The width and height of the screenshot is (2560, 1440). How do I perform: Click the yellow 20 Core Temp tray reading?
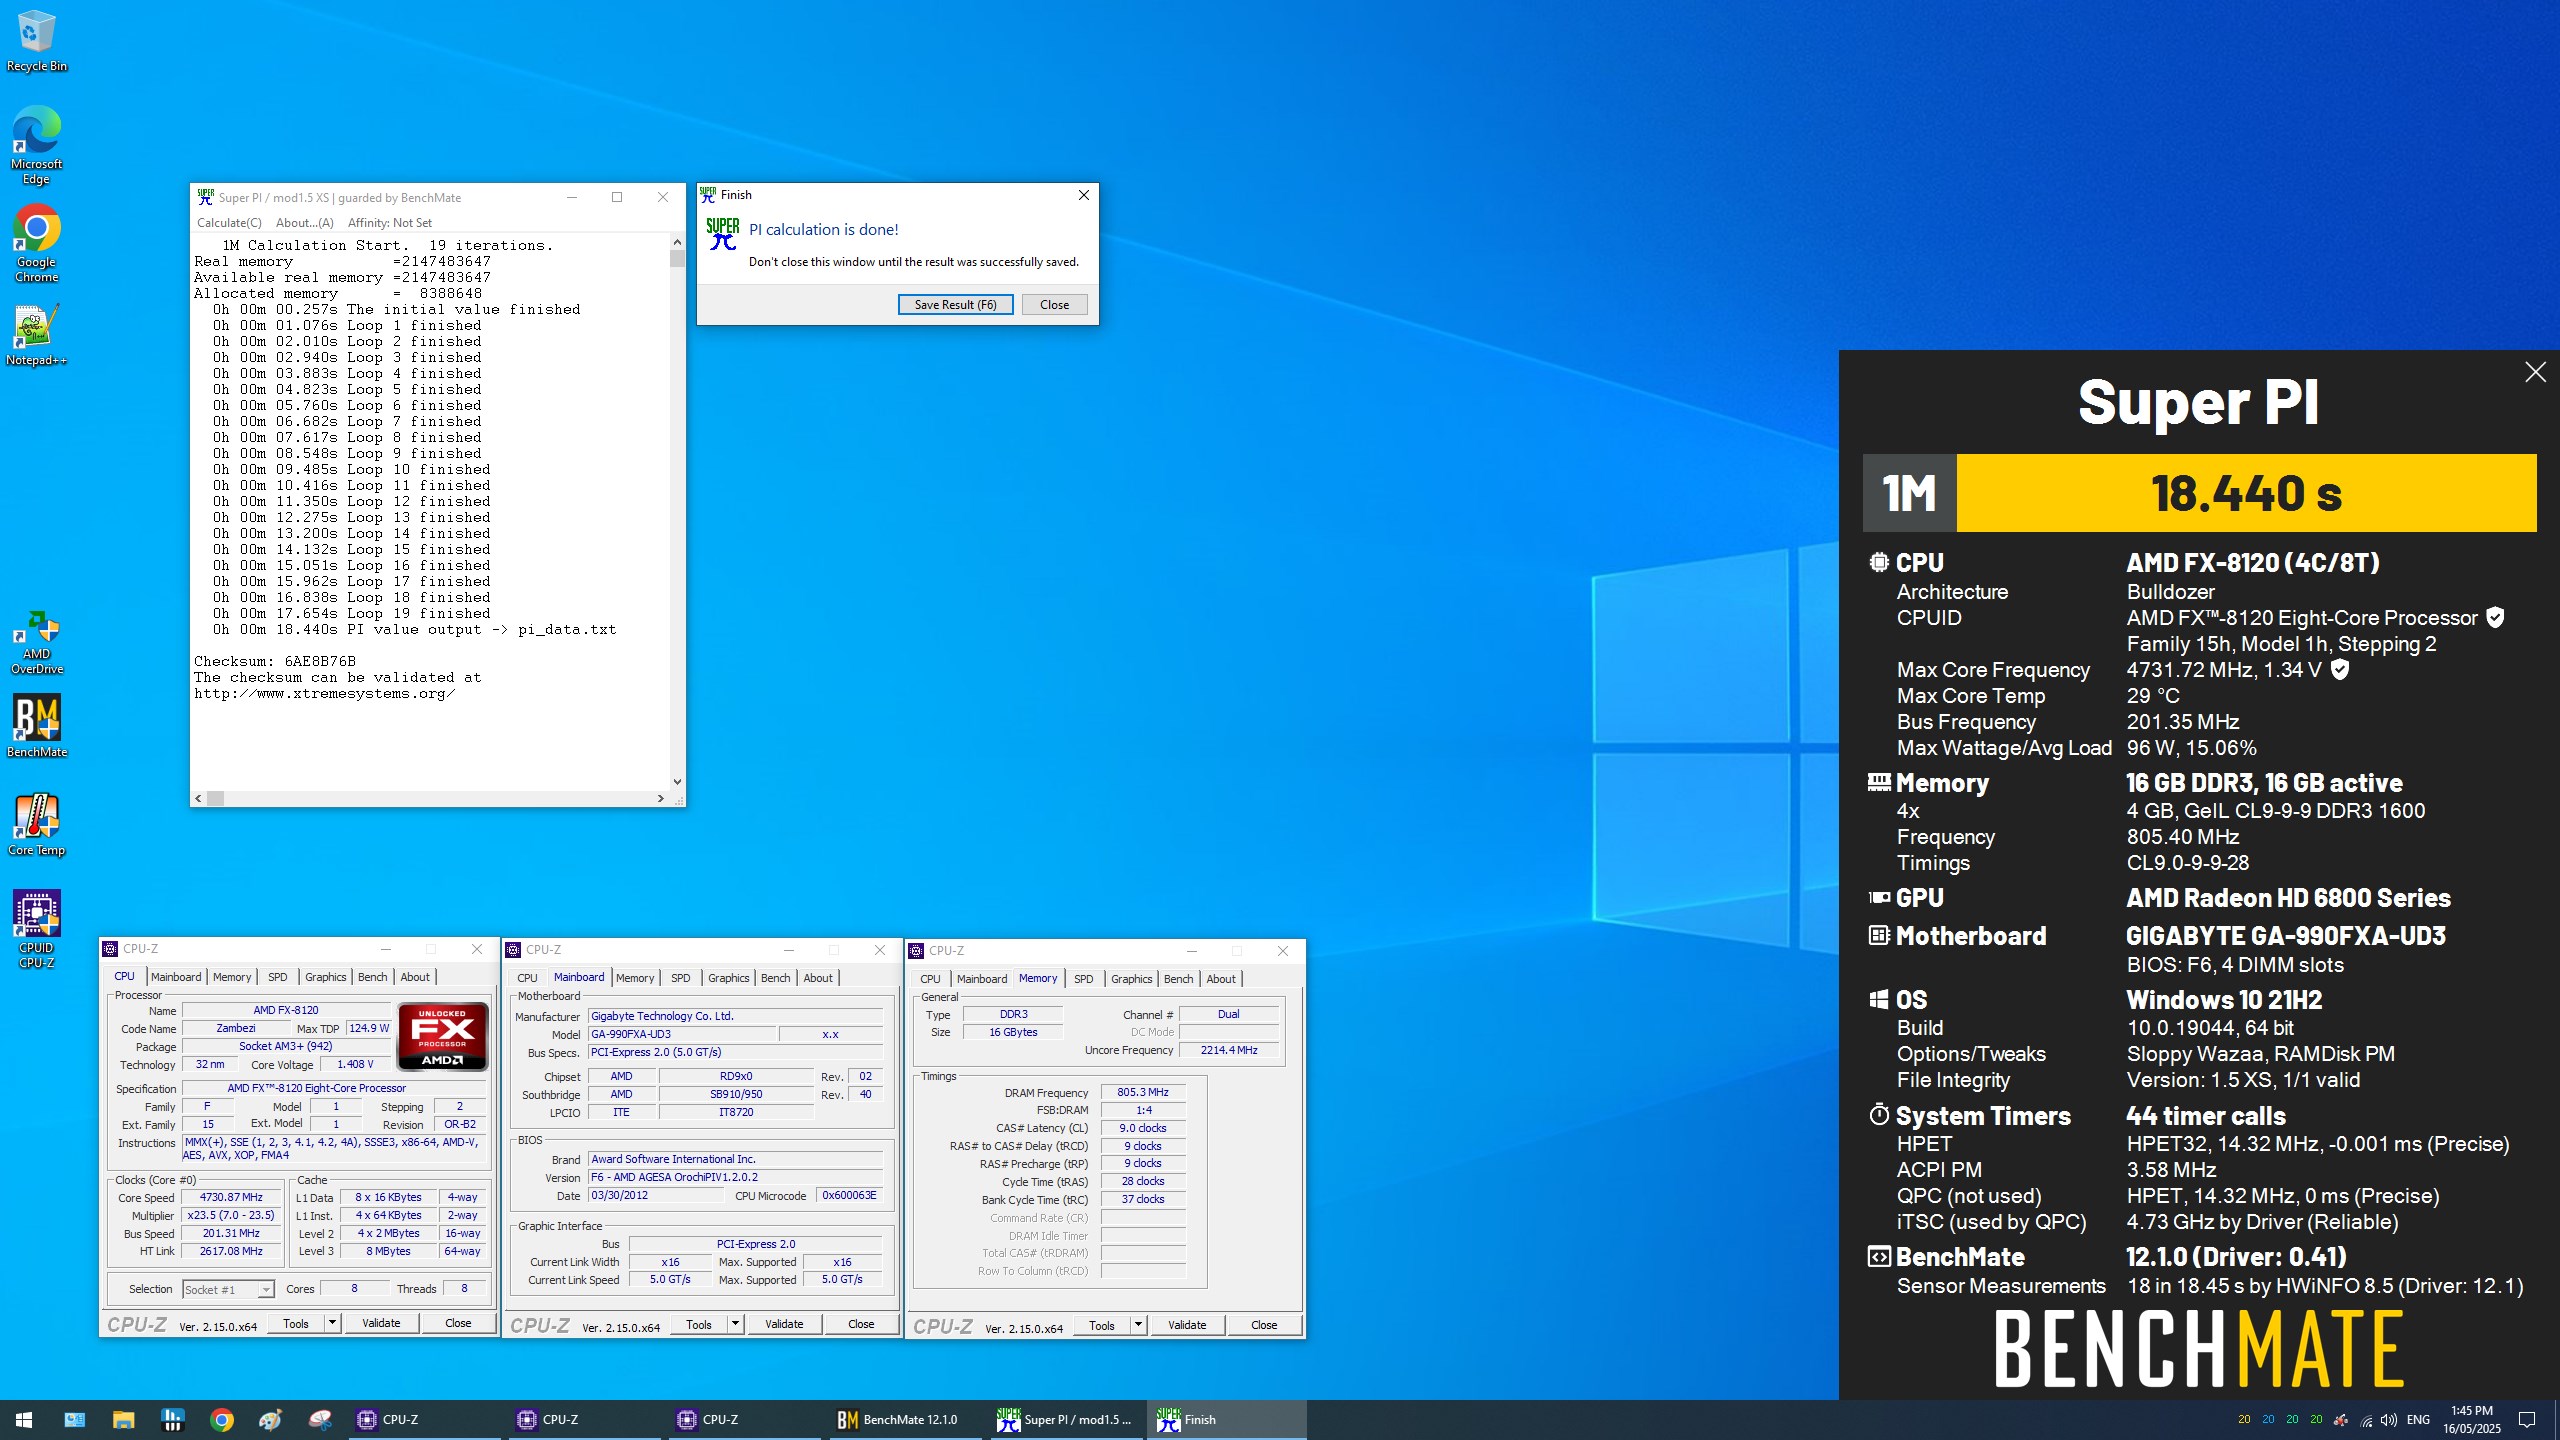[x=2244, y=1420]
